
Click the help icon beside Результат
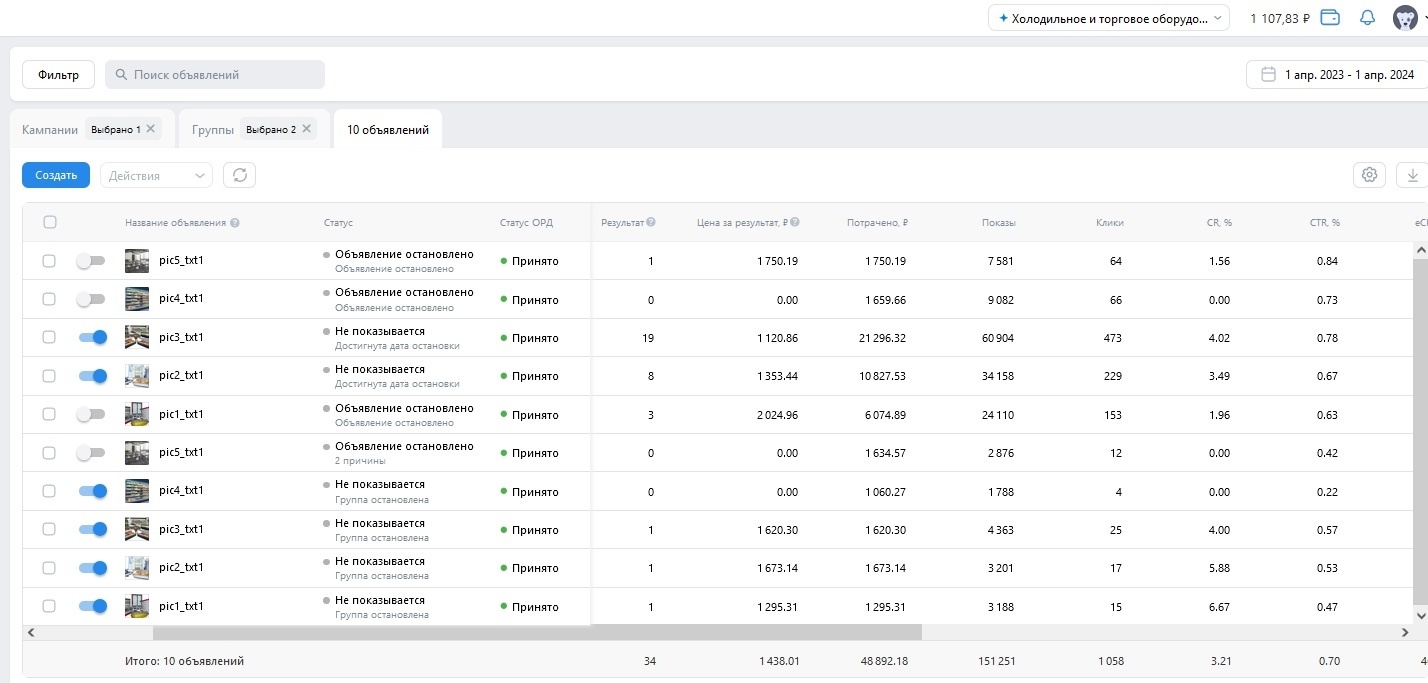click(x=651, y=222)
